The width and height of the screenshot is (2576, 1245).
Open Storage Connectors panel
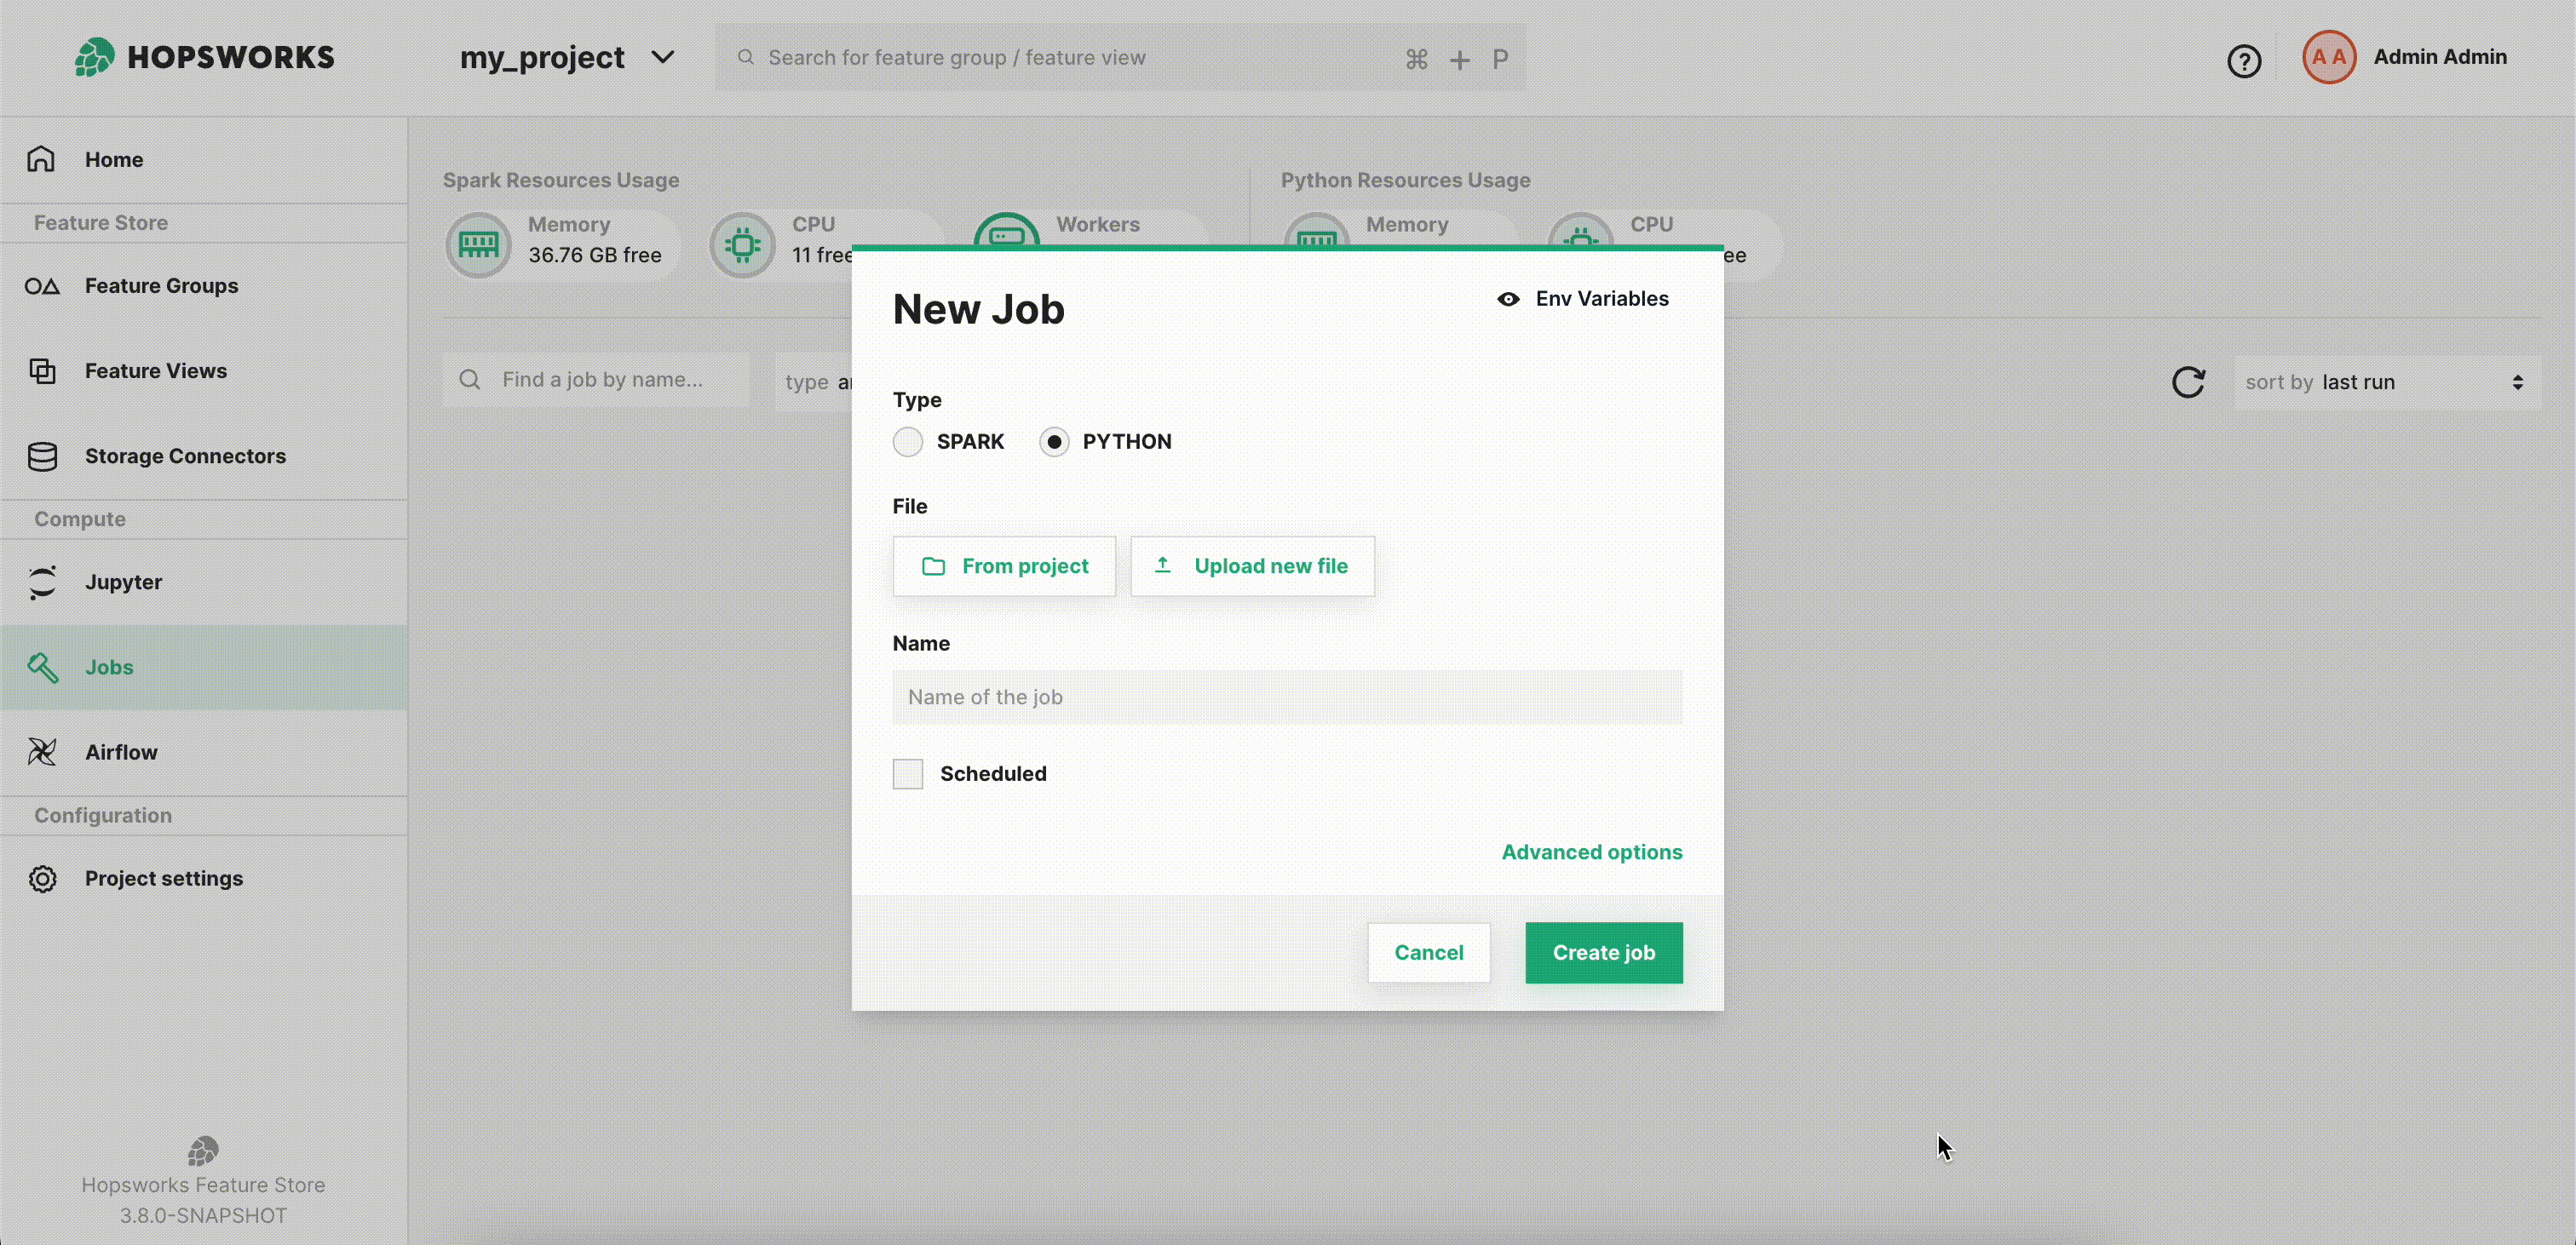coord(186,455)
